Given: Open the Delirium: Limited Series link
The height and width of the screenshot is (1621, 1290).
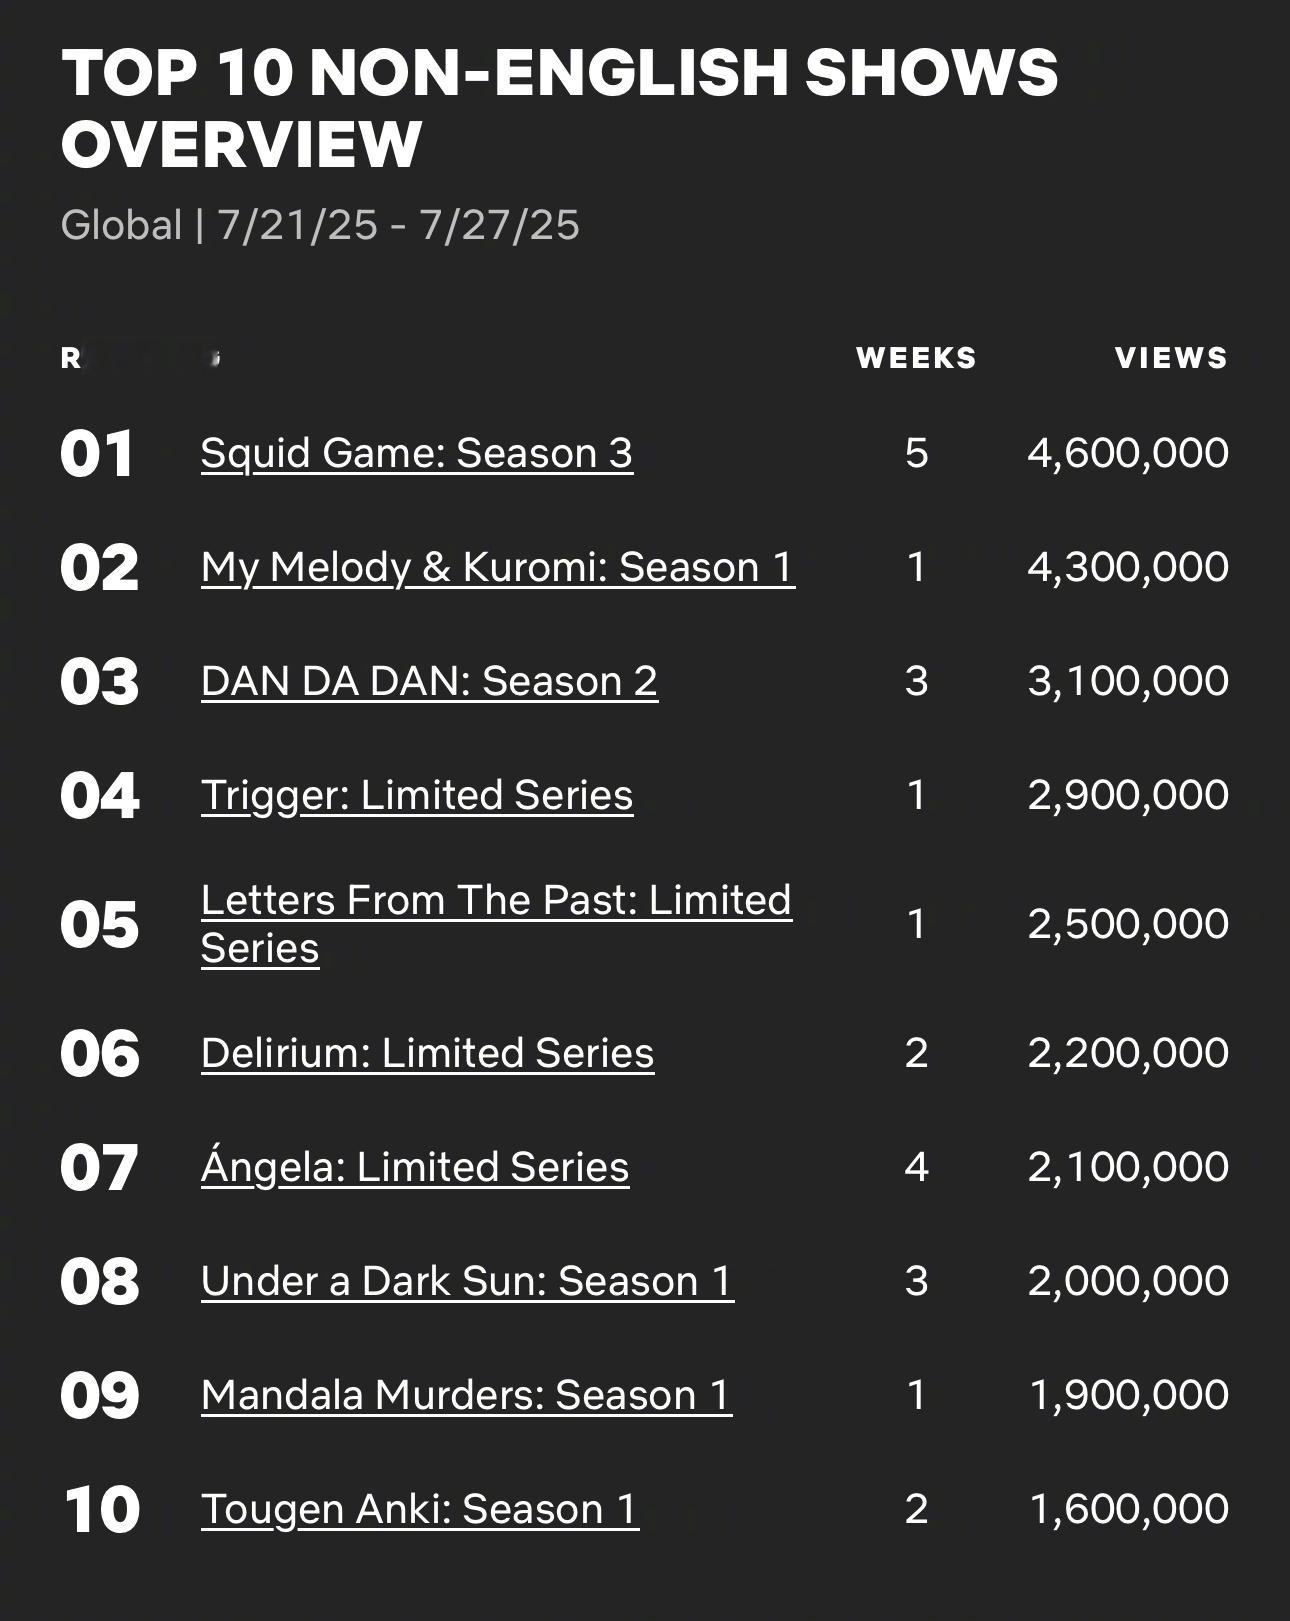Looking at the screenshot, I should [427, 1053].
